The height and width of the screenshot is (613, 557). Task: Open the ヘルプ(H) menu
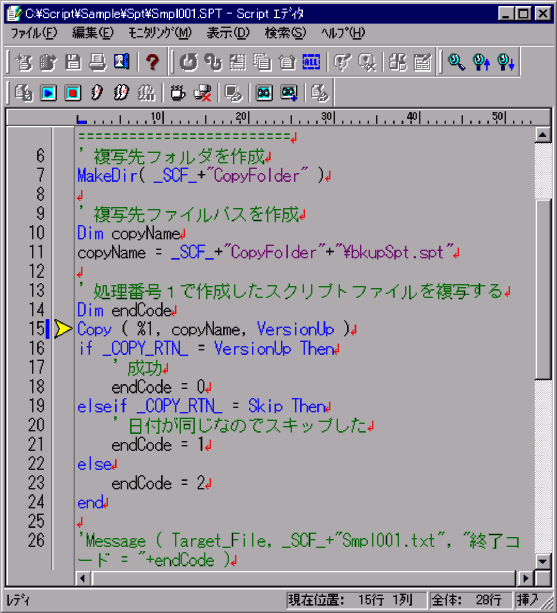pyautogui.click(x=343, y=33)
